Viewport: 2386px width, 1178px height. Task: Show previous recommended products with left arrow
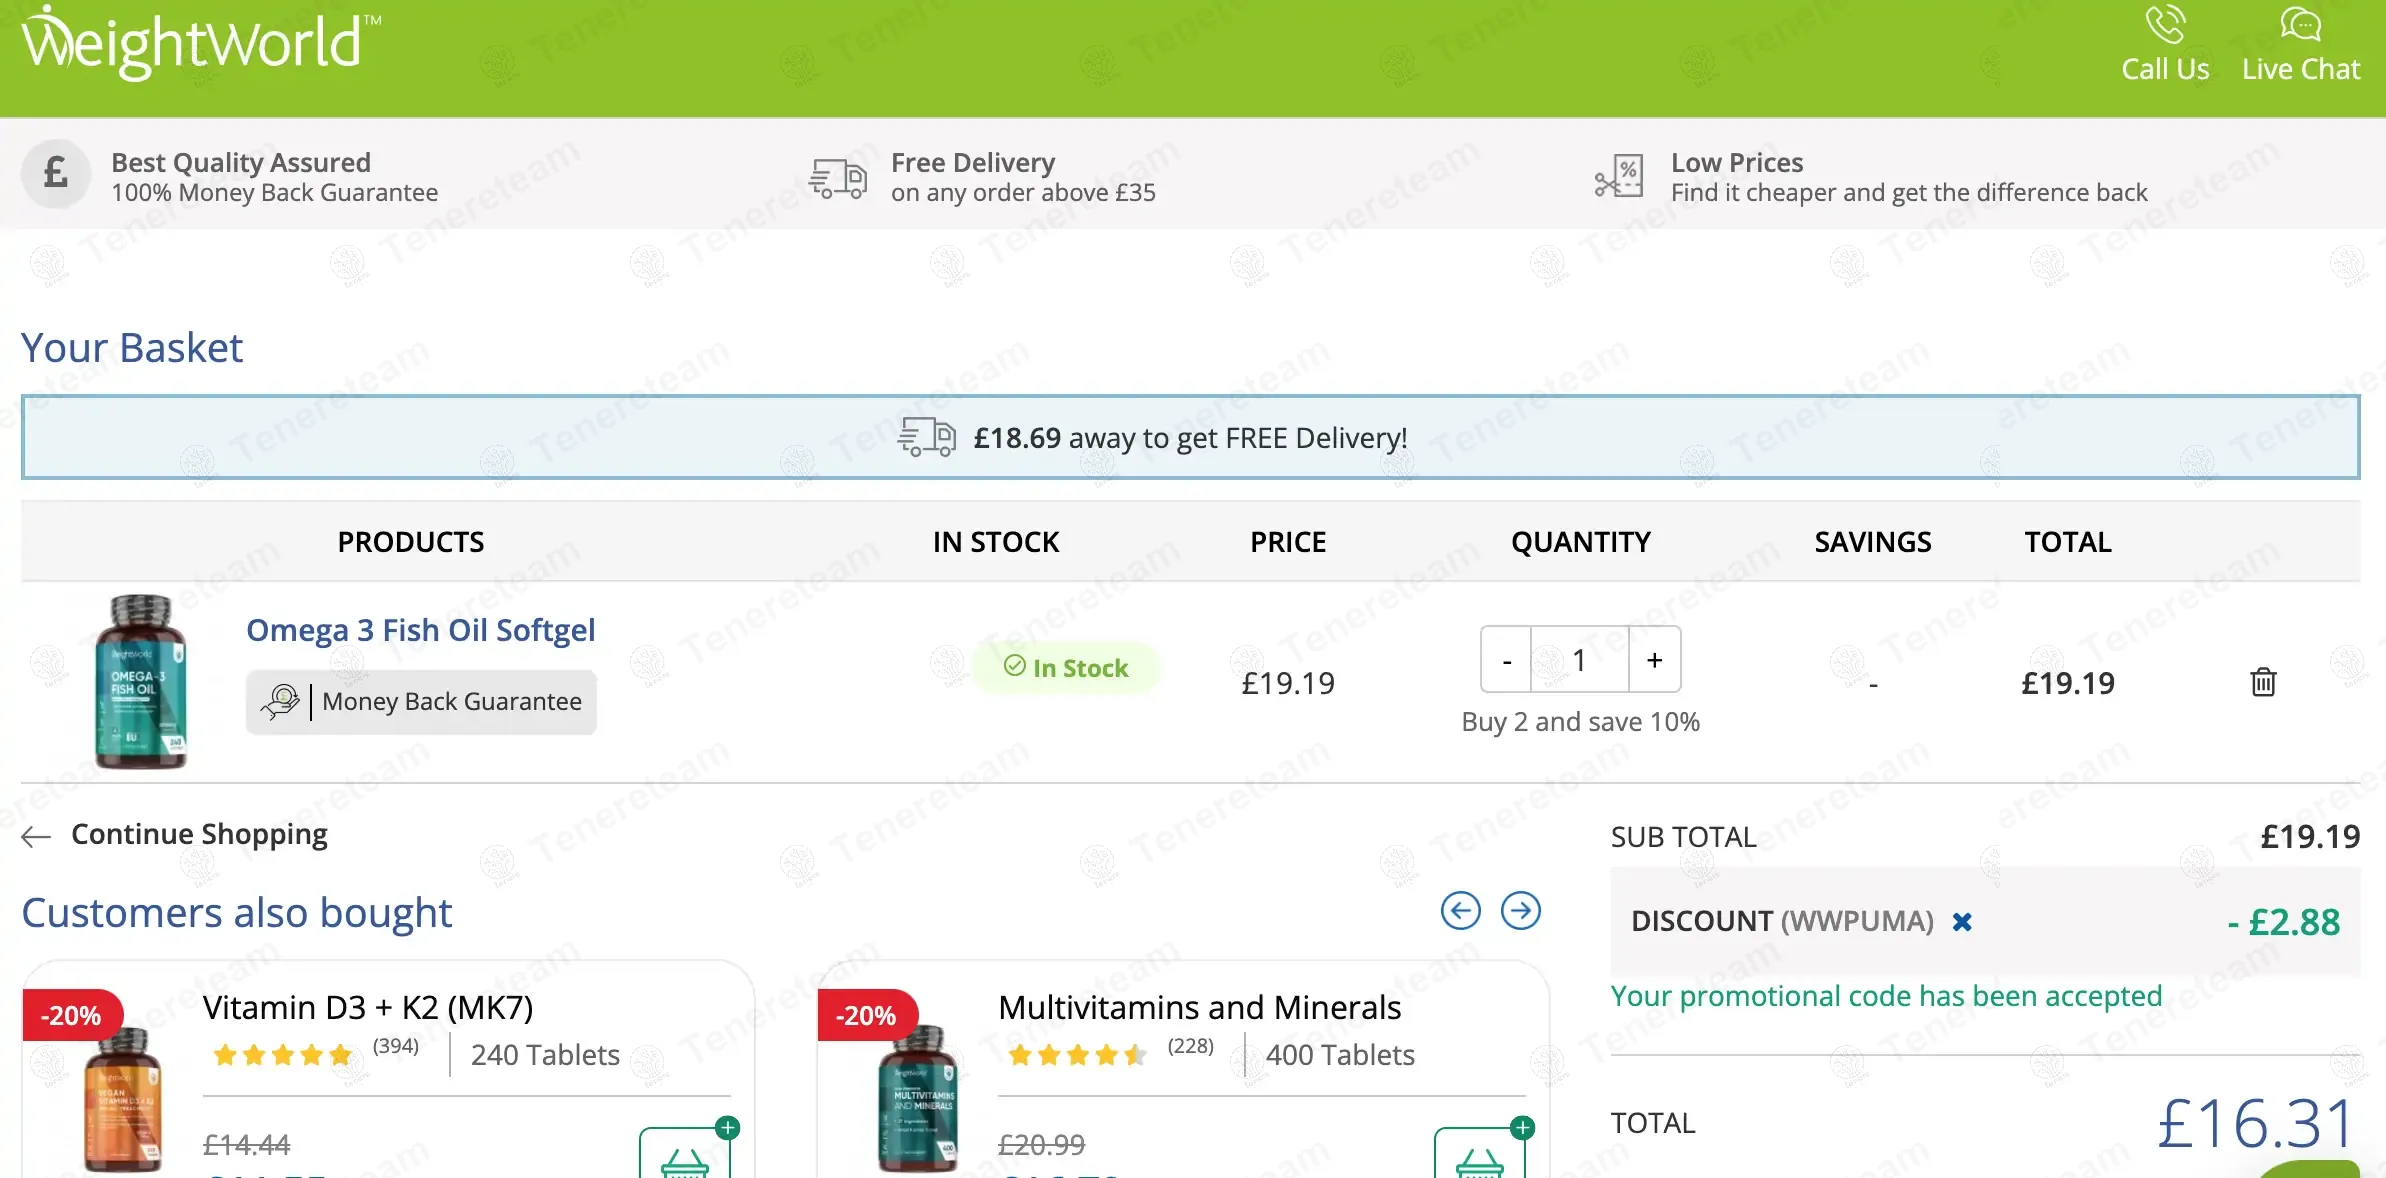(x=1460, y=910)
